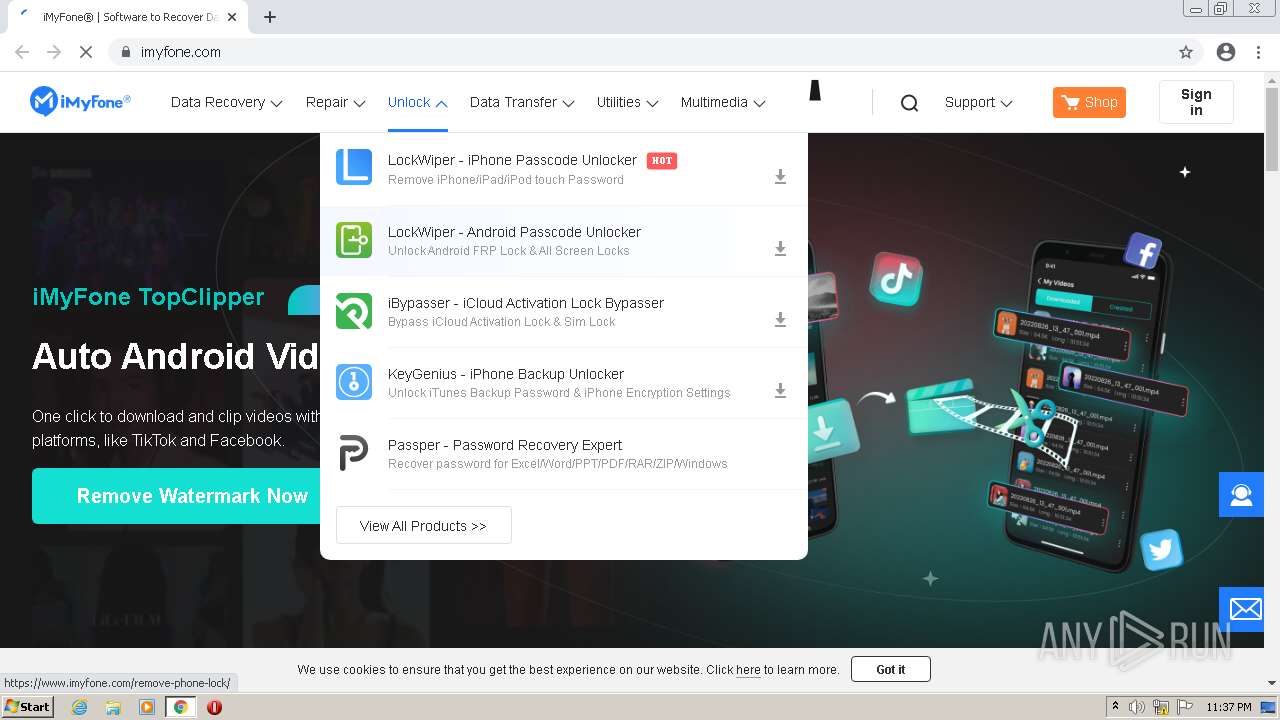The image size is (1280, 720).
Task: Open the live chat support icon
Action: coord(1242,495)
